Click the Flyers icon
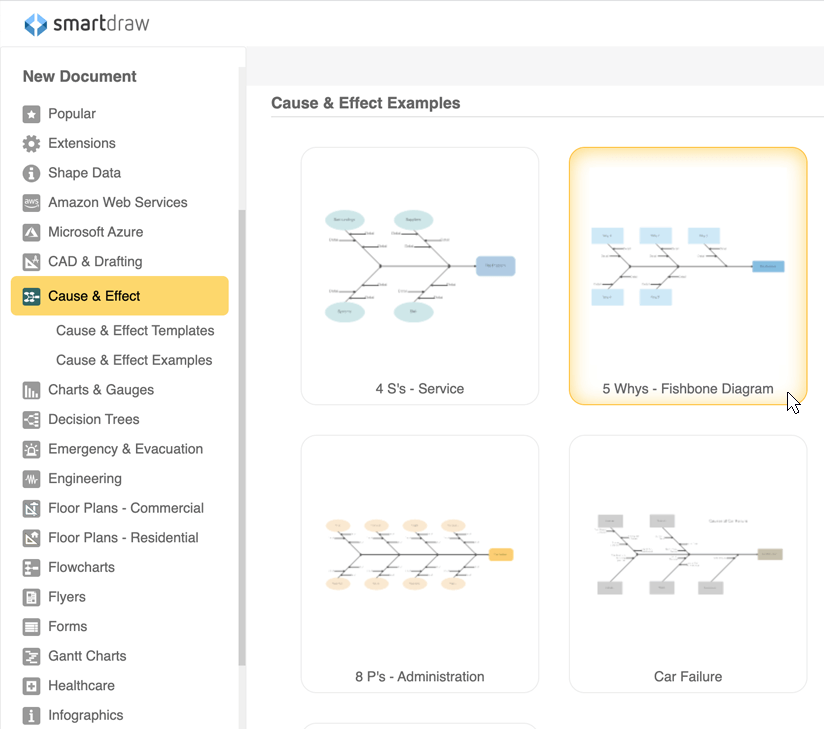Viewport: 824px width, 729px height. tap(32, 597)
